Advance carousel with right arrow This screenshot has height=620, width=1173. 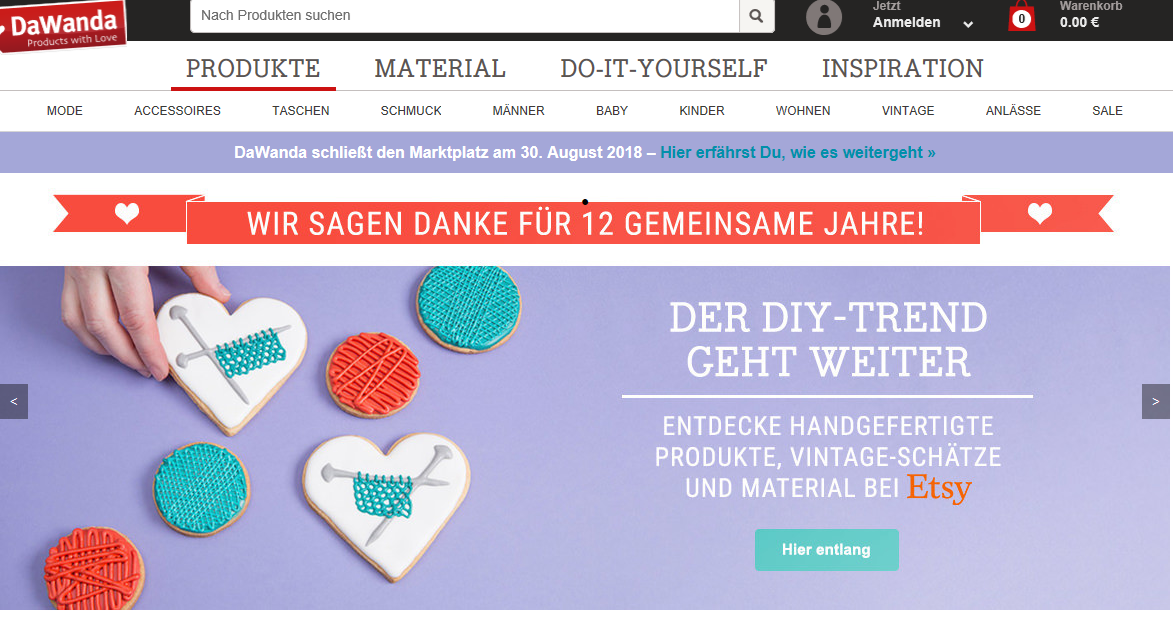1156,402
